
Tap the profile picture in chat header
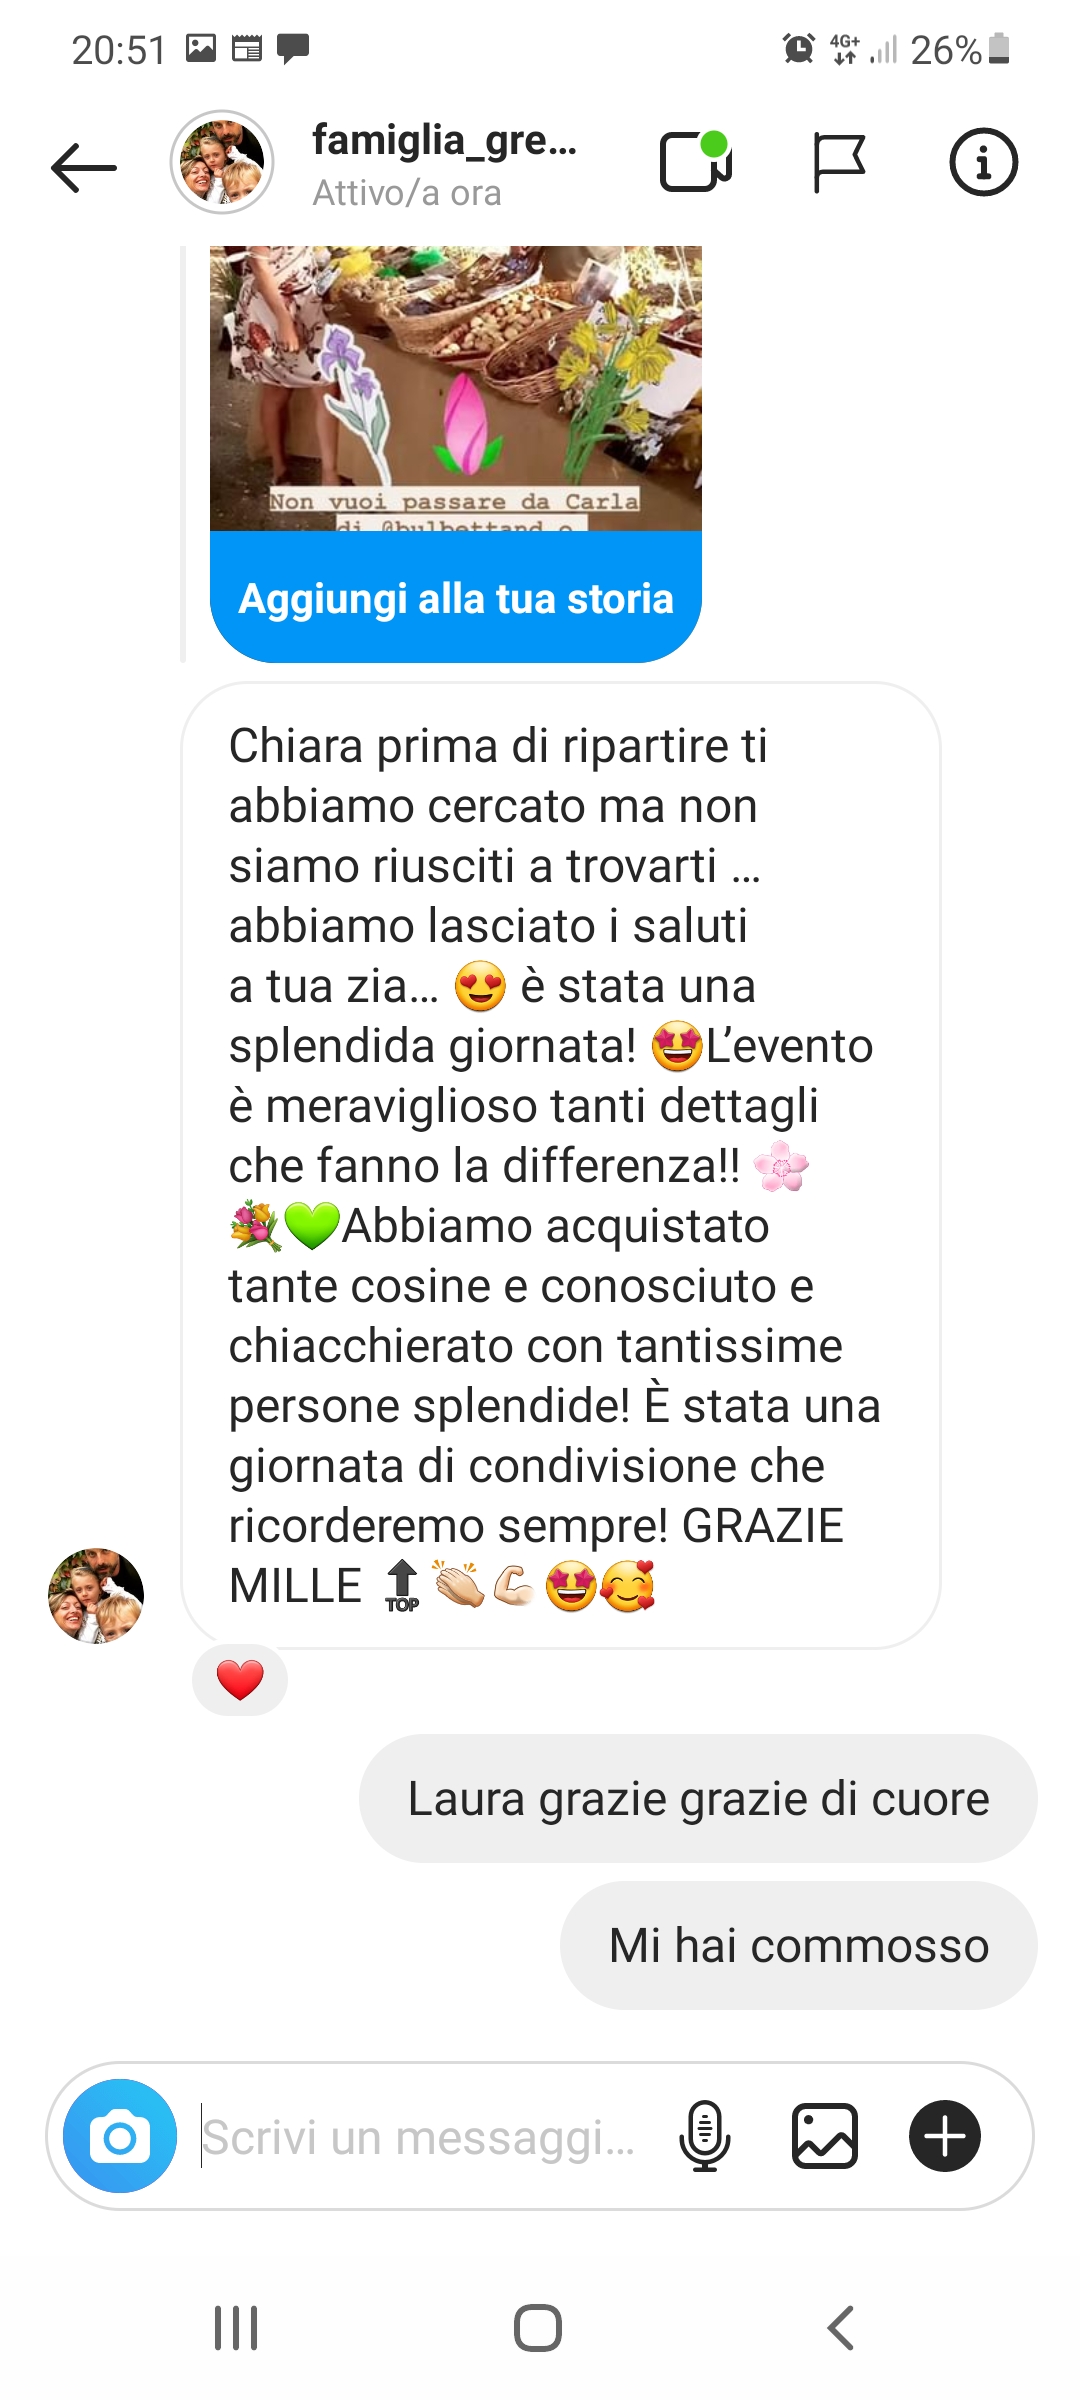point(222,162)
